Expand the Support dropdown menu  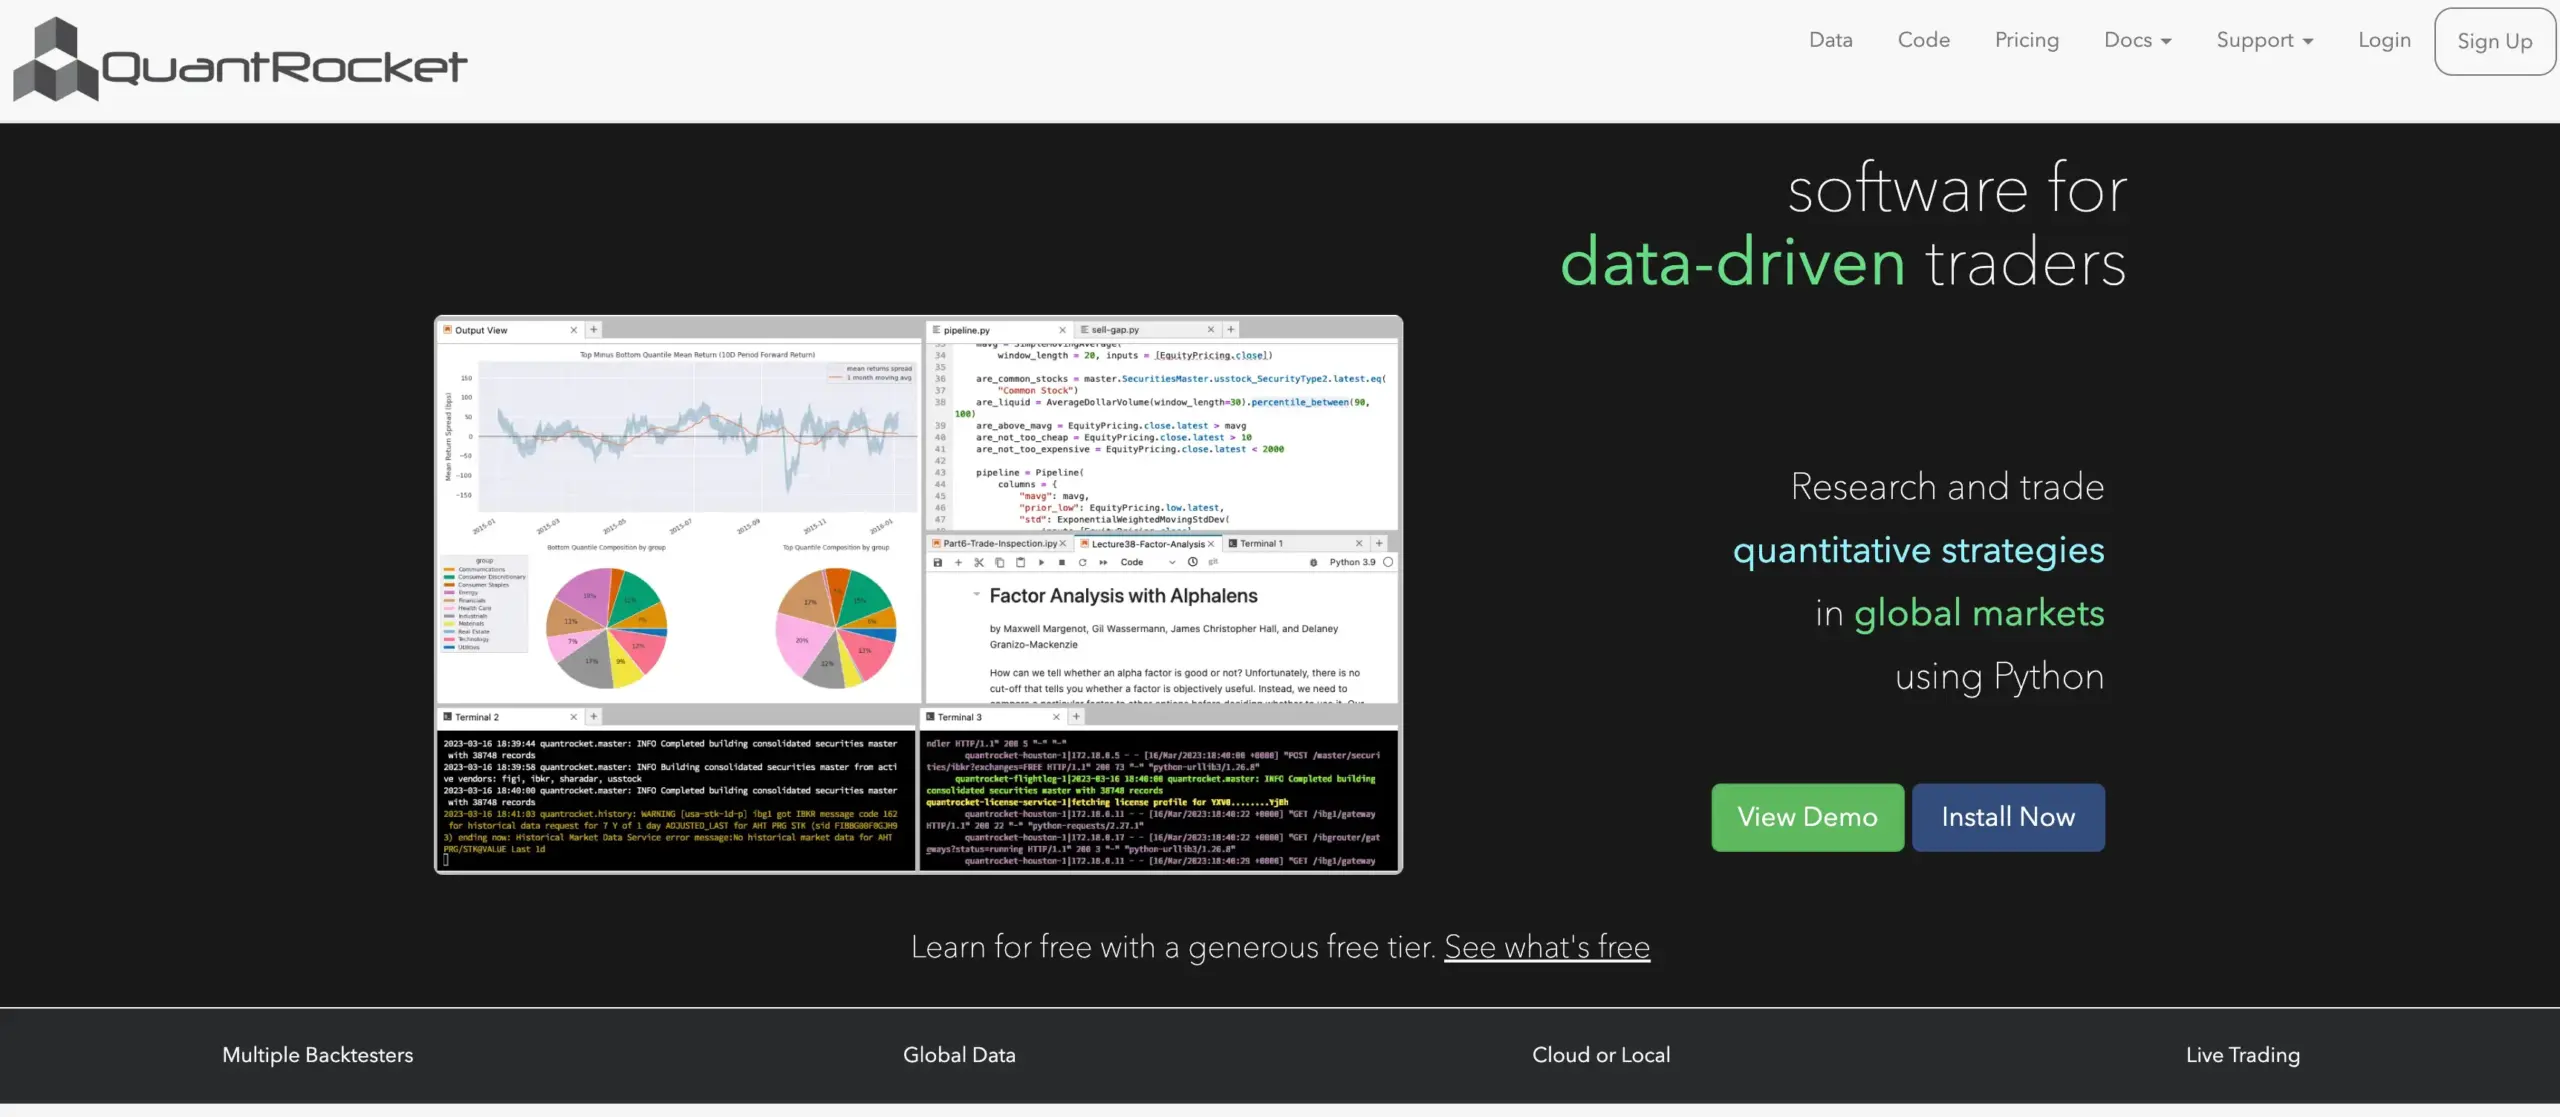[2264, 40]
